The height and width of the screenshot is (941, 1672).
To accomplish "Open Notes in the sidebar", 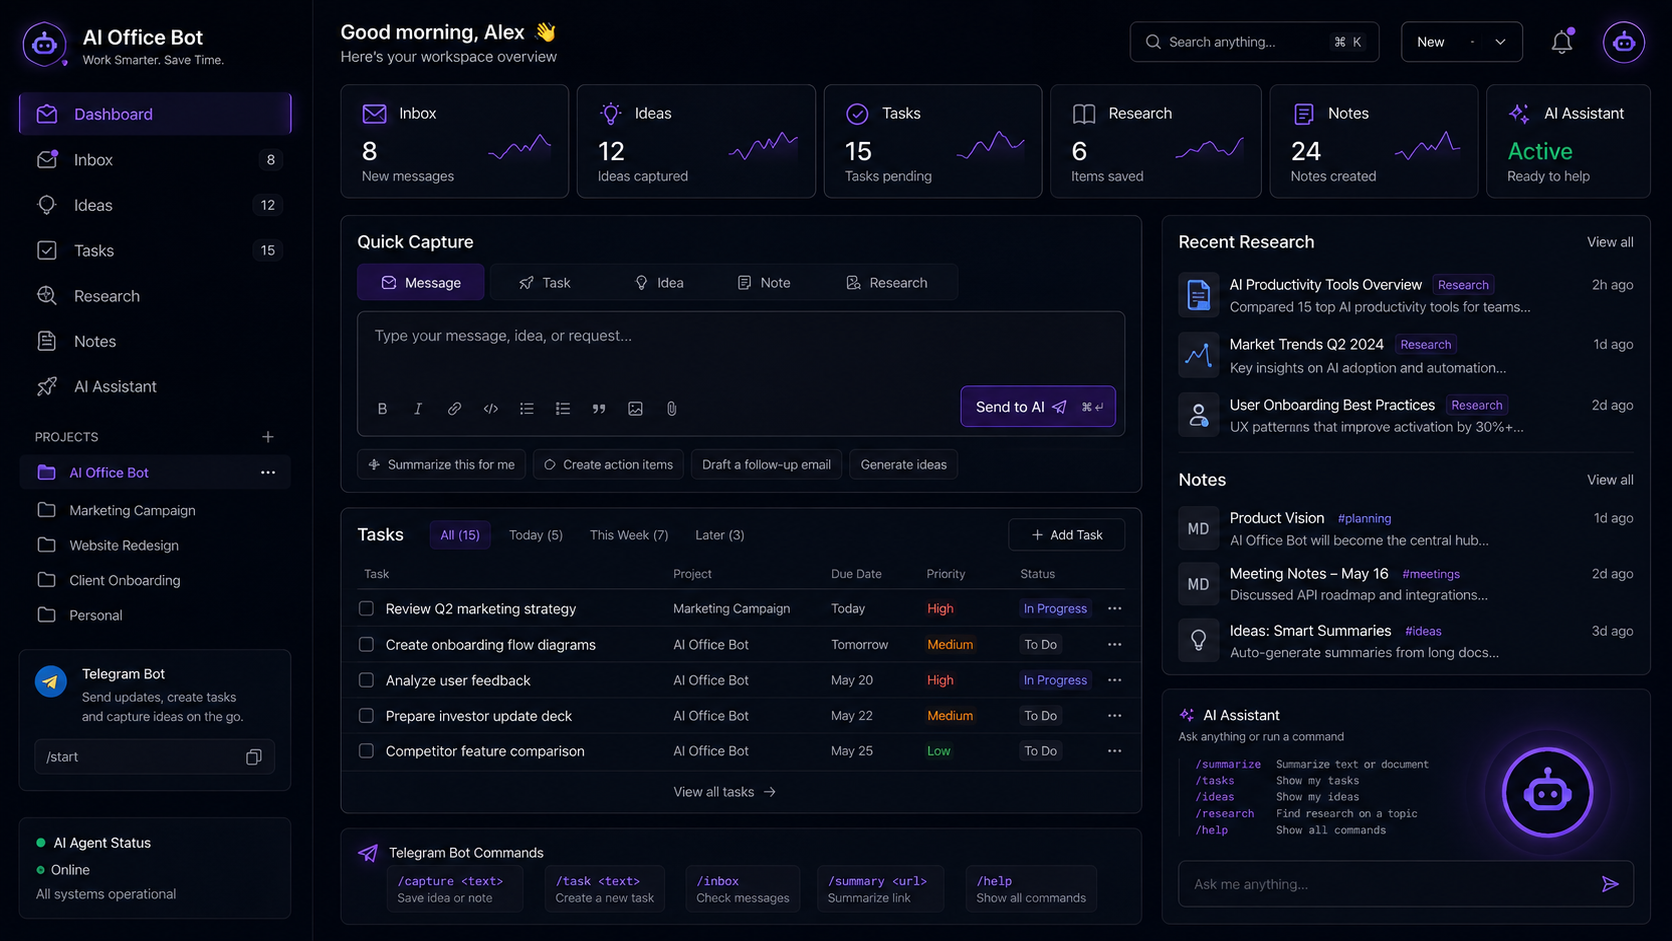I will (x=155, y=341).
